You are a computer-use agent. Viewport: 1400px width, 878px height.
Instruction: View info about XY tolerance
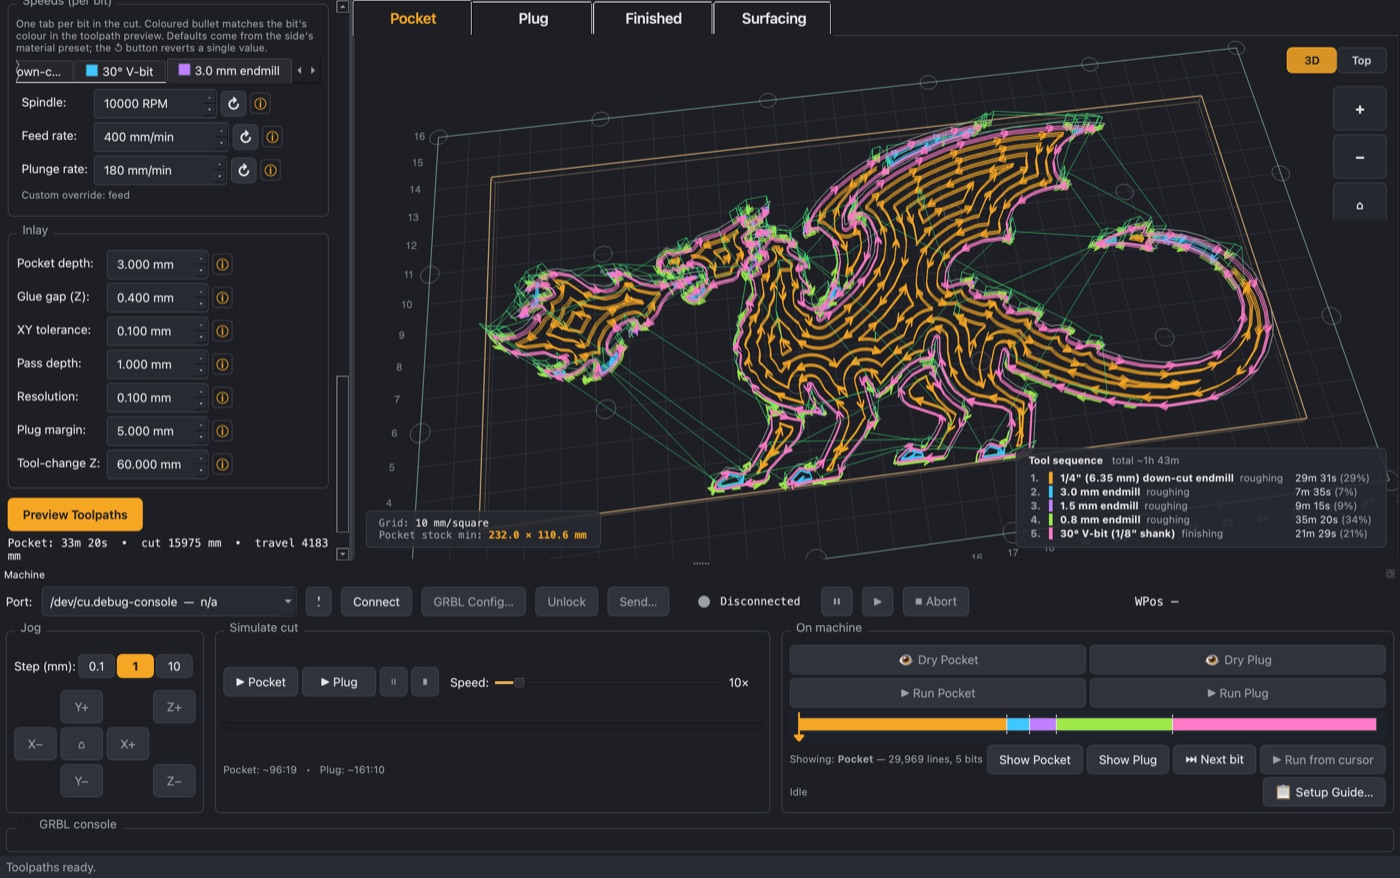coord(222,331)
